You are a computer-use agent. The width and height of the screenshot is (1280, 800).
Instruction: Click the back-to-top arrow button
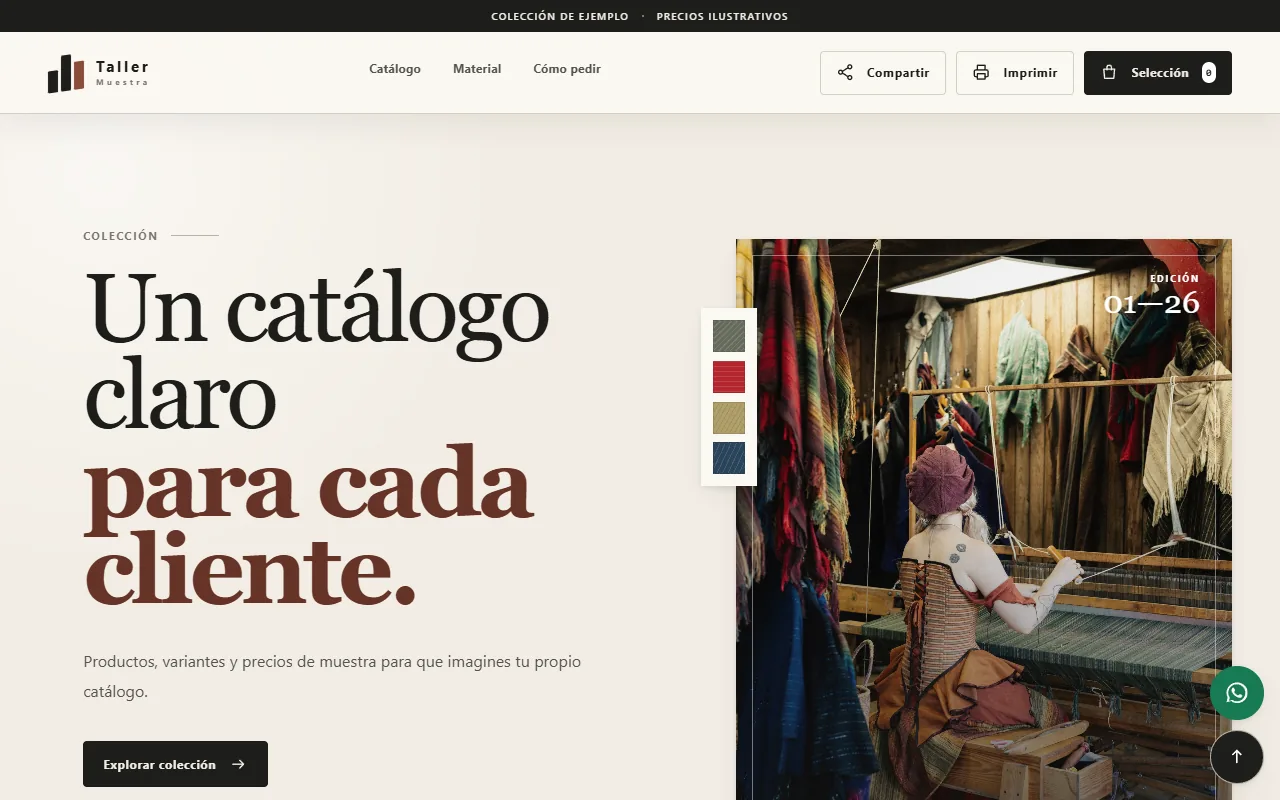[x=1237, y=757]
